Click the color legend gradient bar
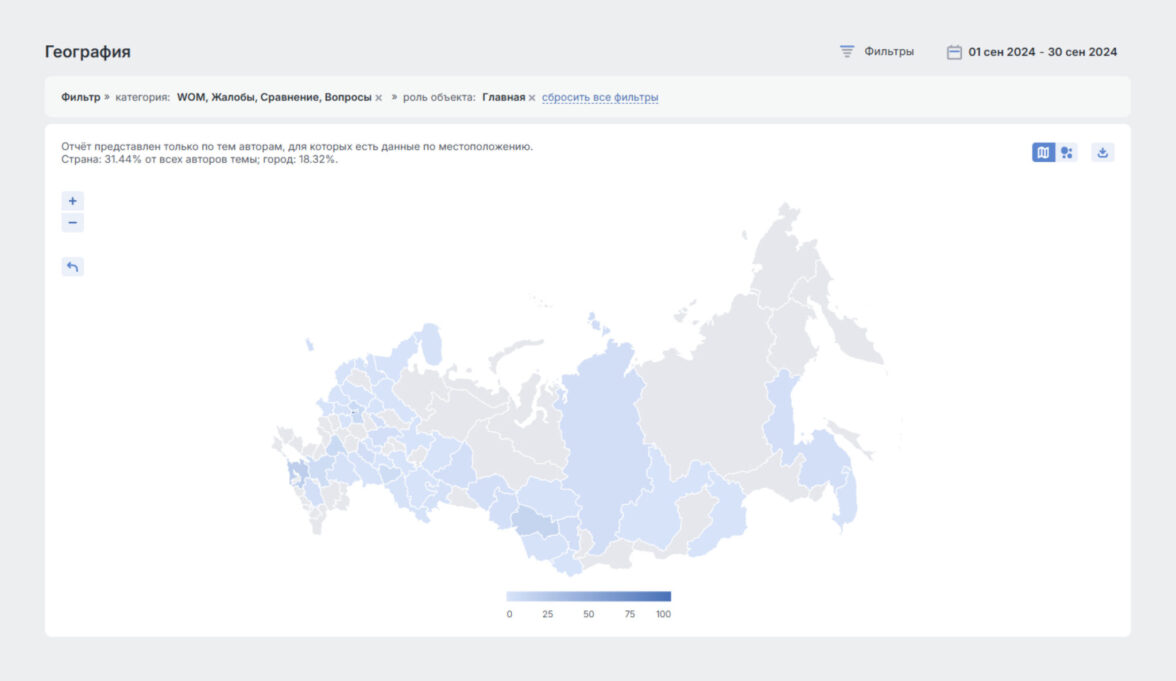The height and width of the screenshot is (681, 1176). point(588,596)
